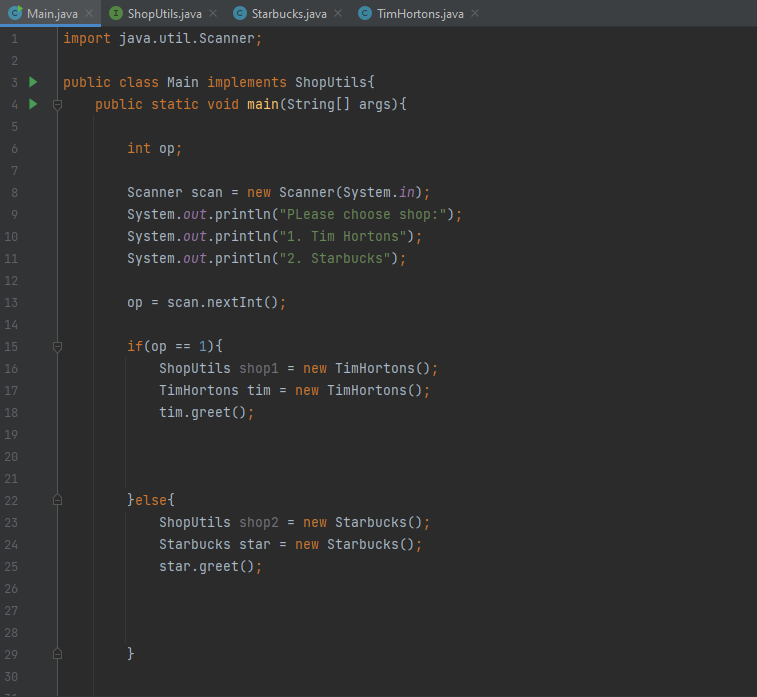
Task: Click the "2. Starbucks" string
Action: pos(335,258)
